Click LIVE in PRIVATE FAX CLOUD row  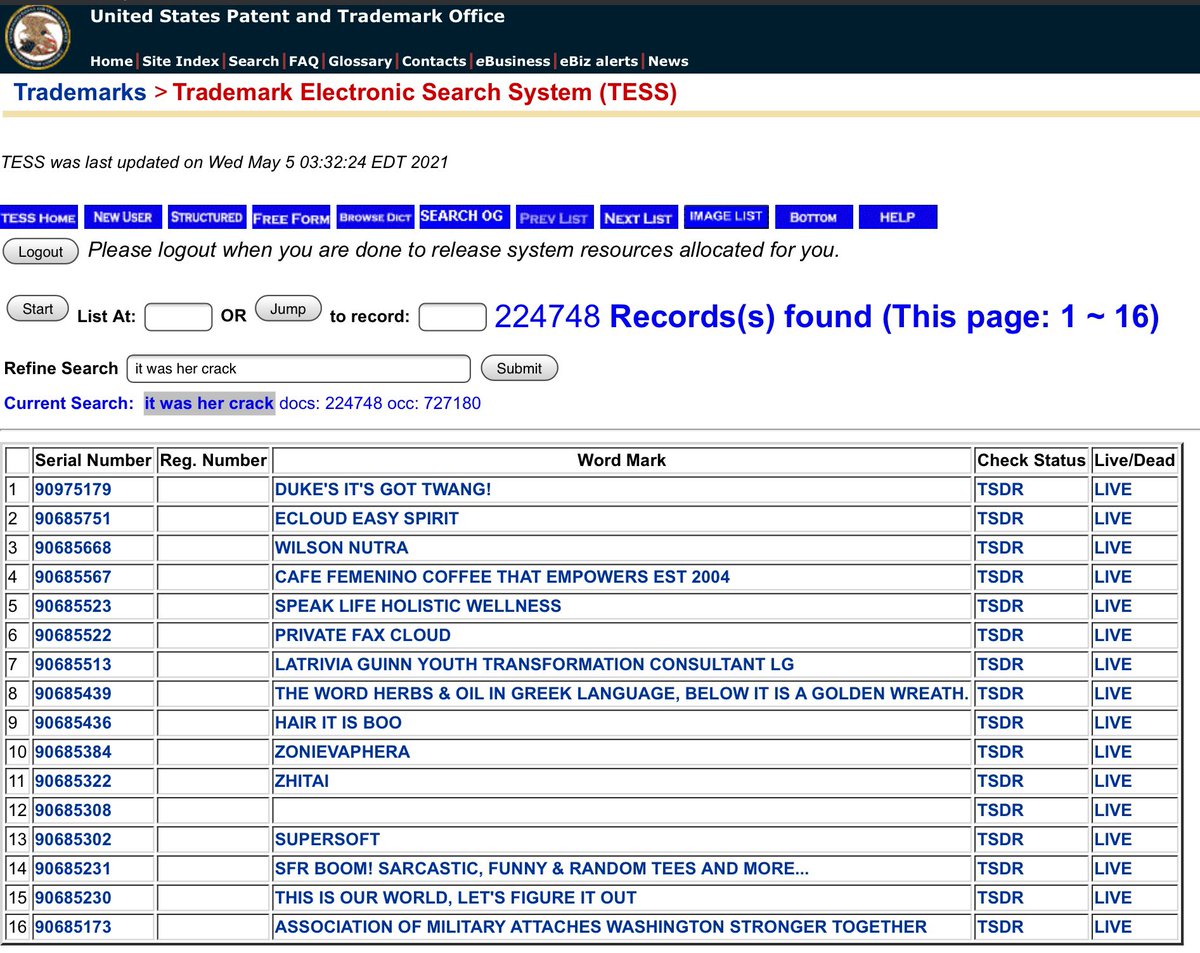[x=1113, y=634]
